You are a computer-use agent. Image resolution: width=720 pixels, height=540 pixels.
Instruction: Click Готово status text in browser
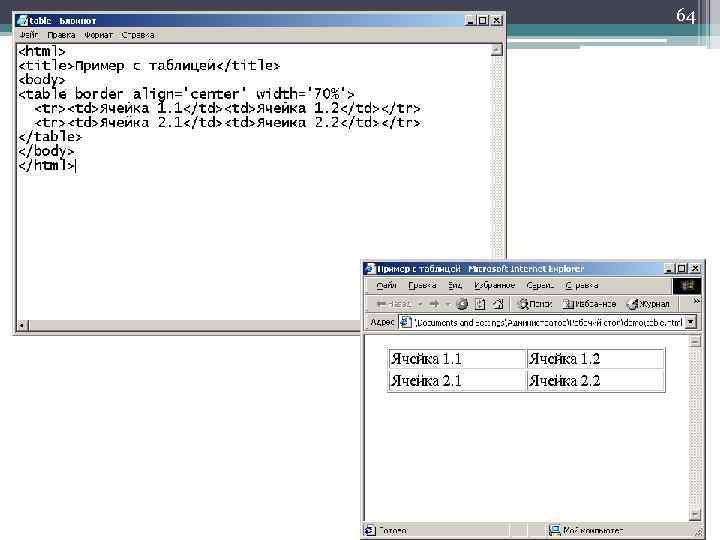tap(393, 531)
